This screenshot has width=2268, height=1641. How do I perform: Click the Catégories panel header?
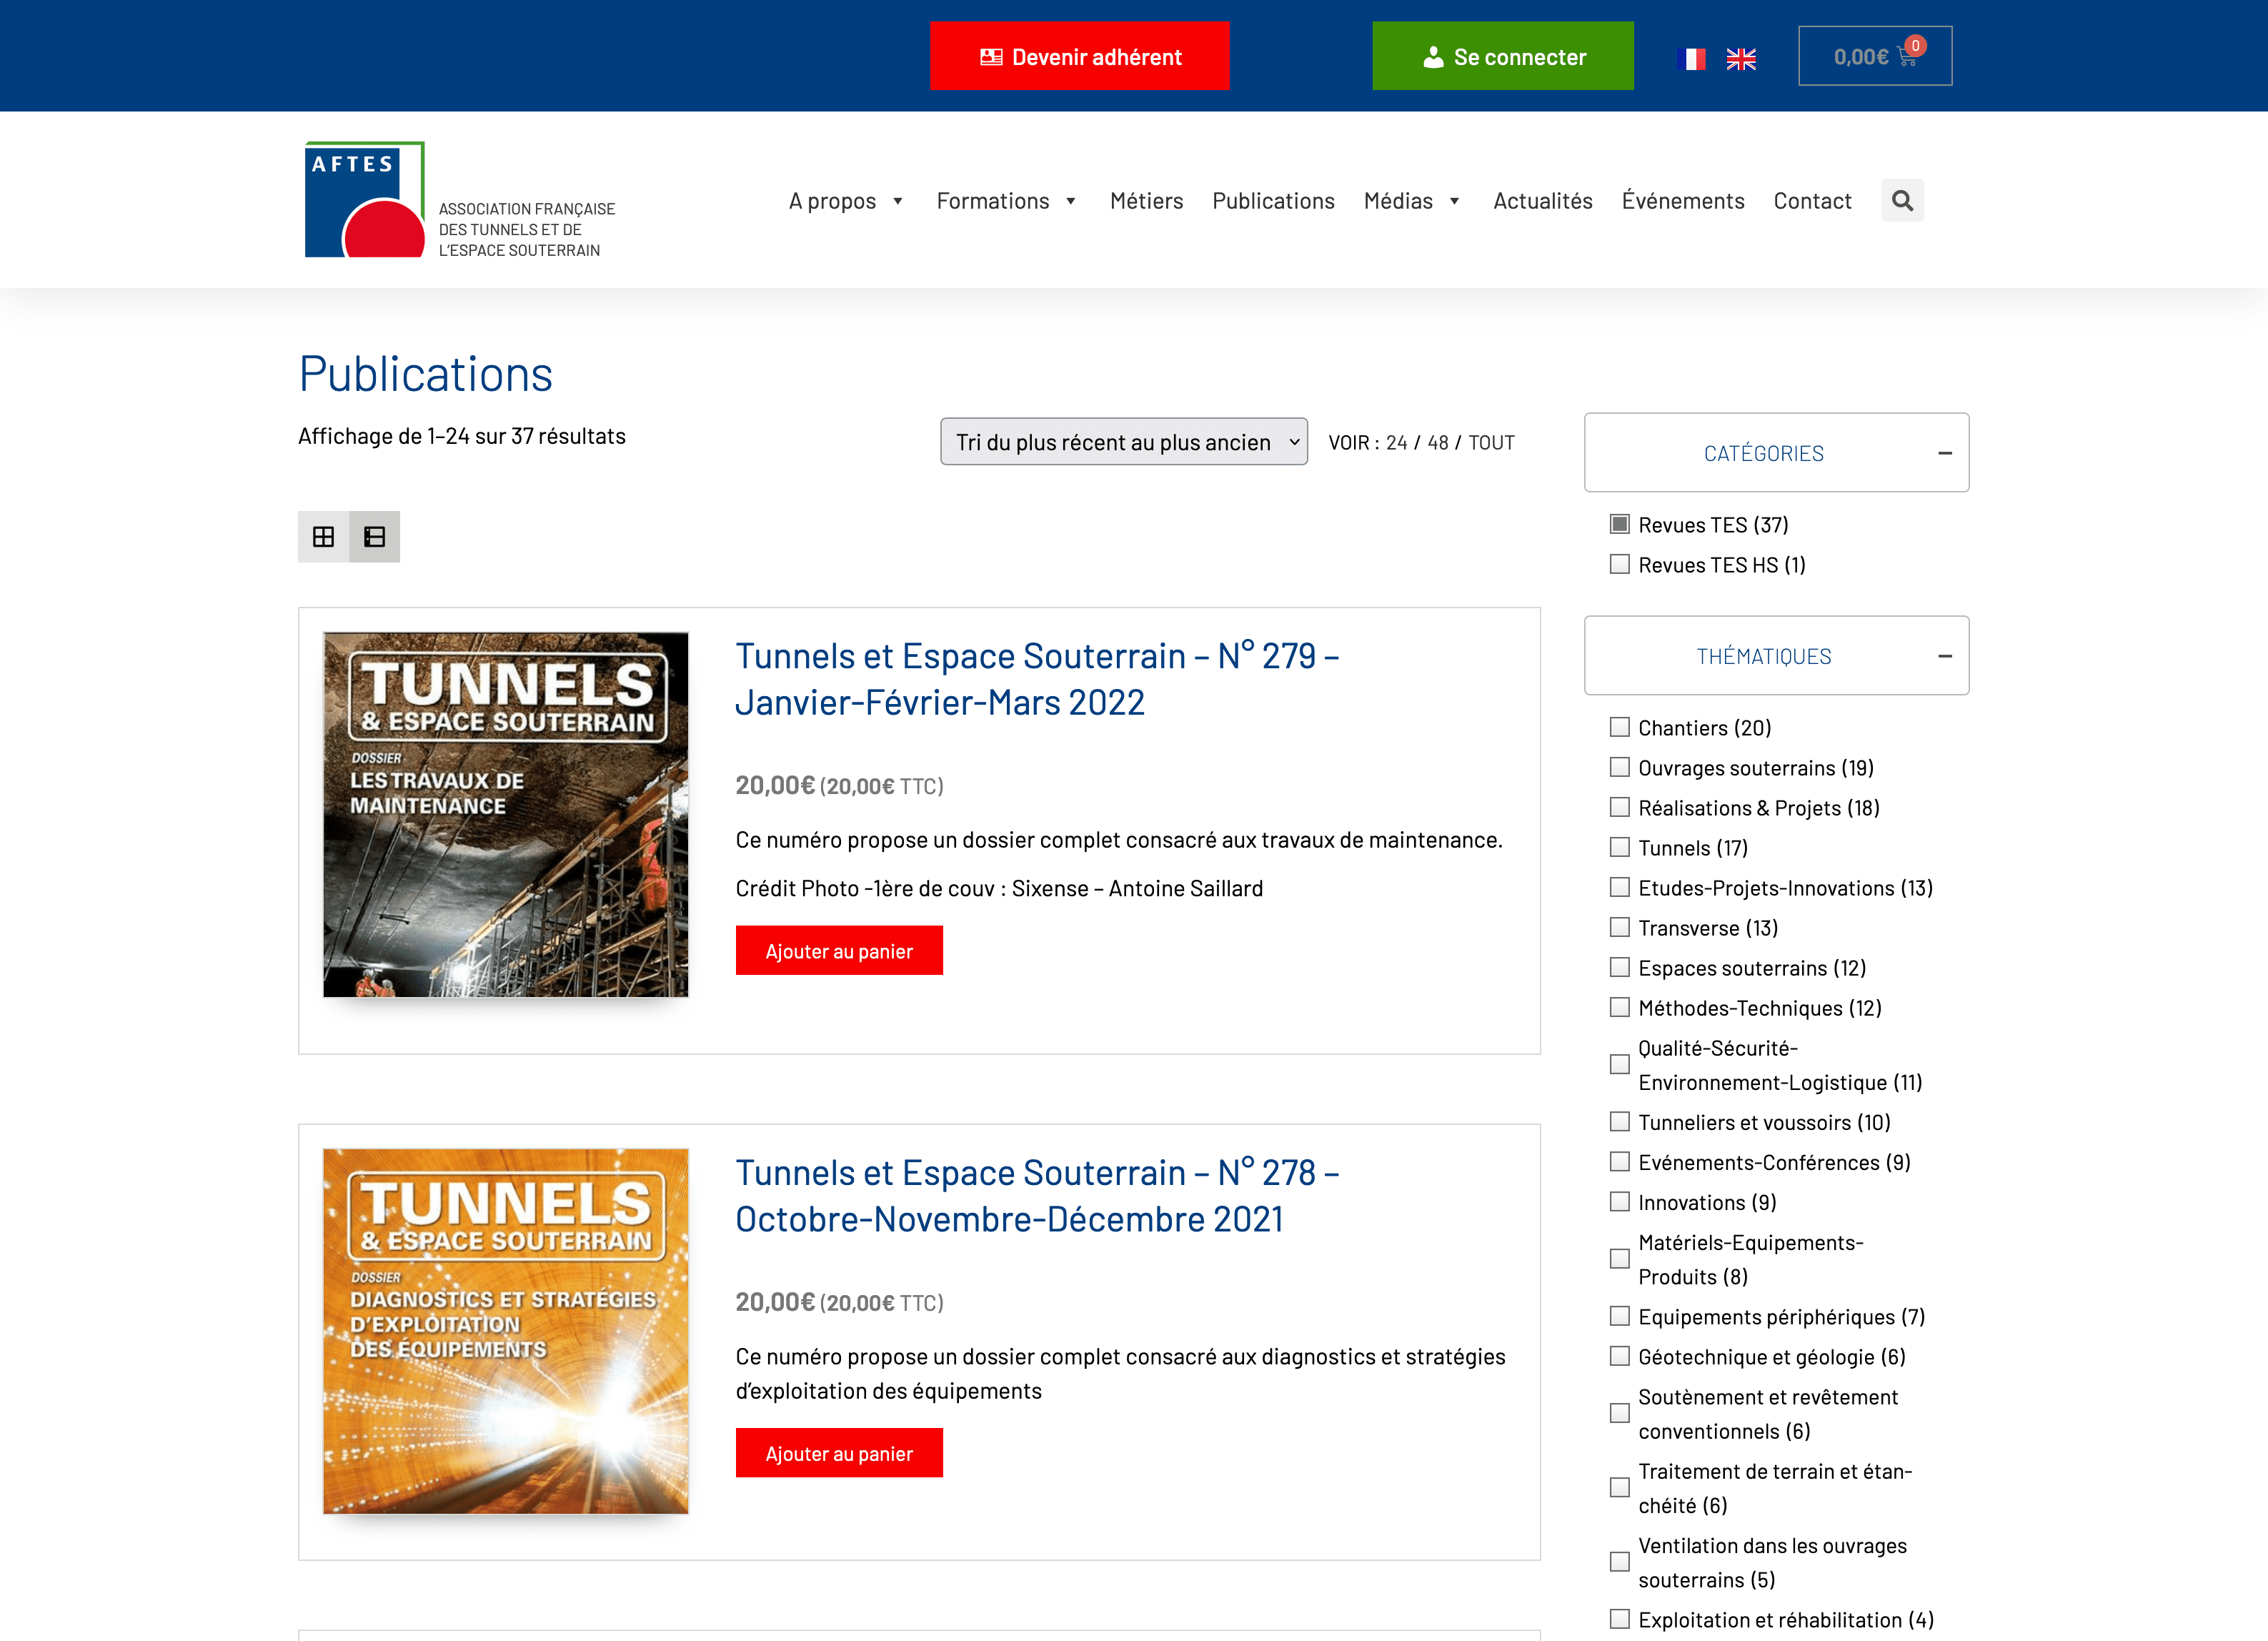[x=1776, y=453]
